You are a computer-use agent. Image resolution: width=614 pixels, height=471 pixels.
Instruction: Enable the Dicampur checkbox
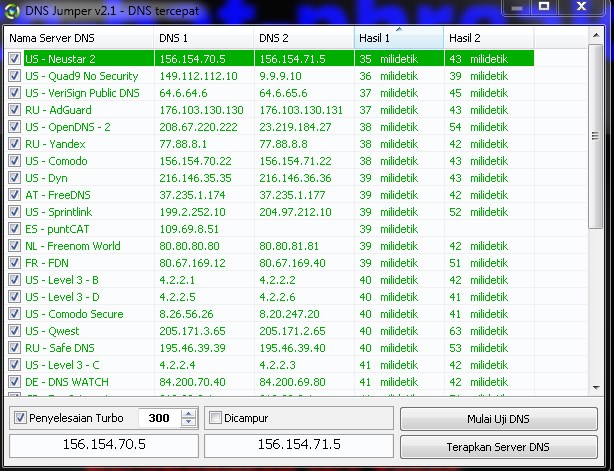tap(215, 418)
